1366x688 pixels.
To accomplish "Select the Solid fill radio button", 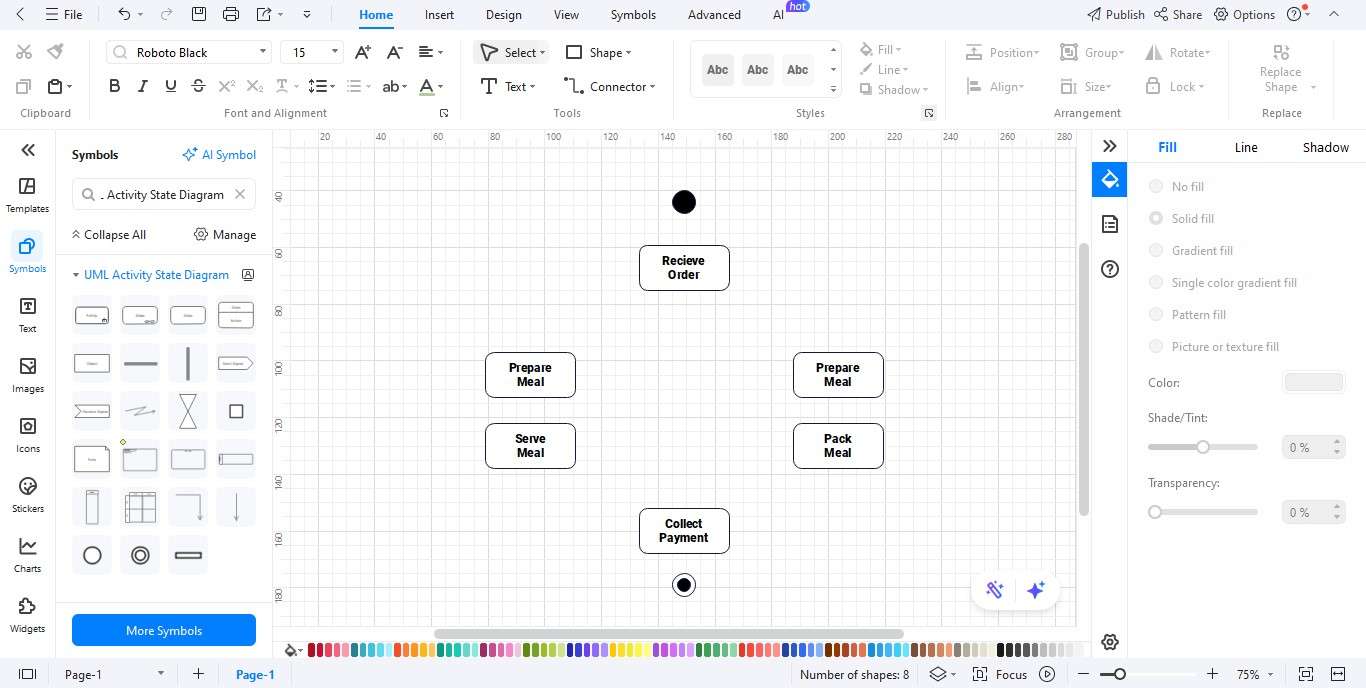I will (x=1156, y=218).
